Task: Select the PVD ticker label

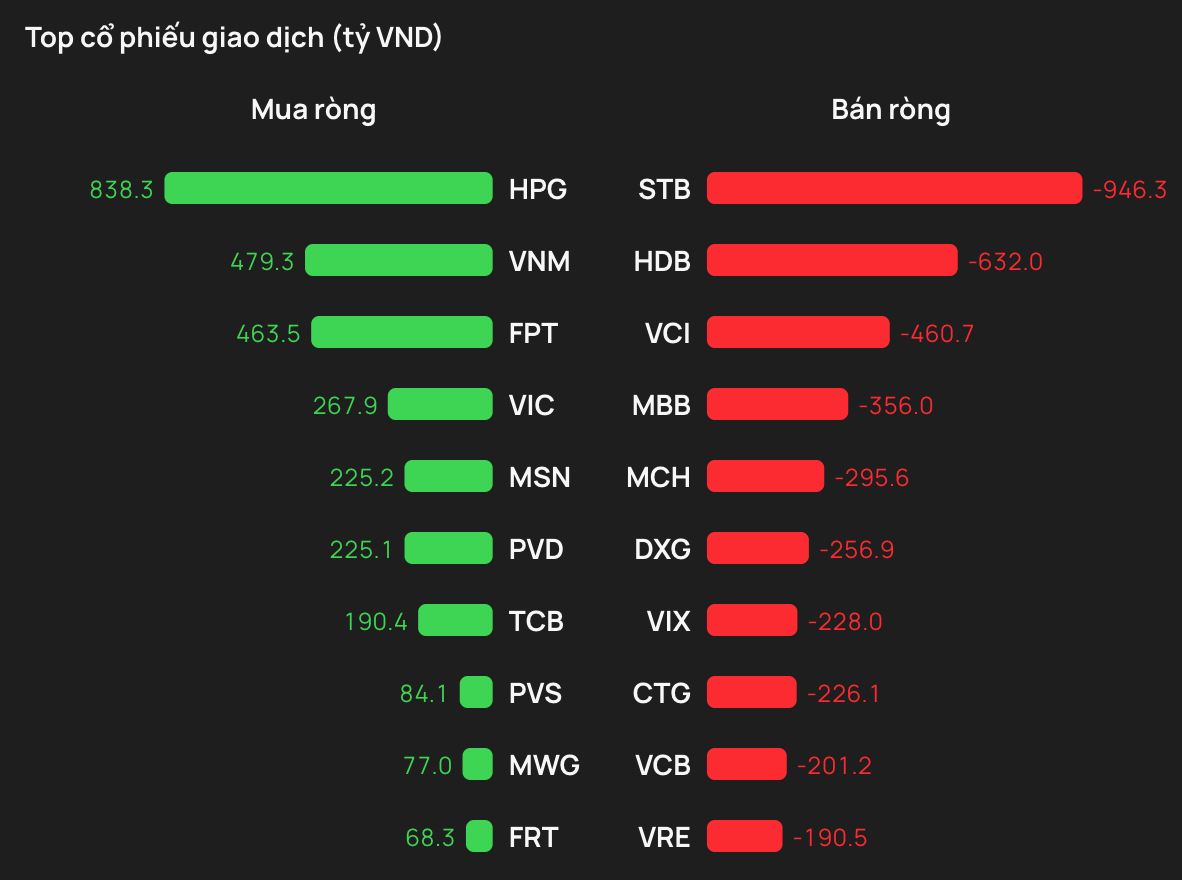Action: [x=536, y=549]
